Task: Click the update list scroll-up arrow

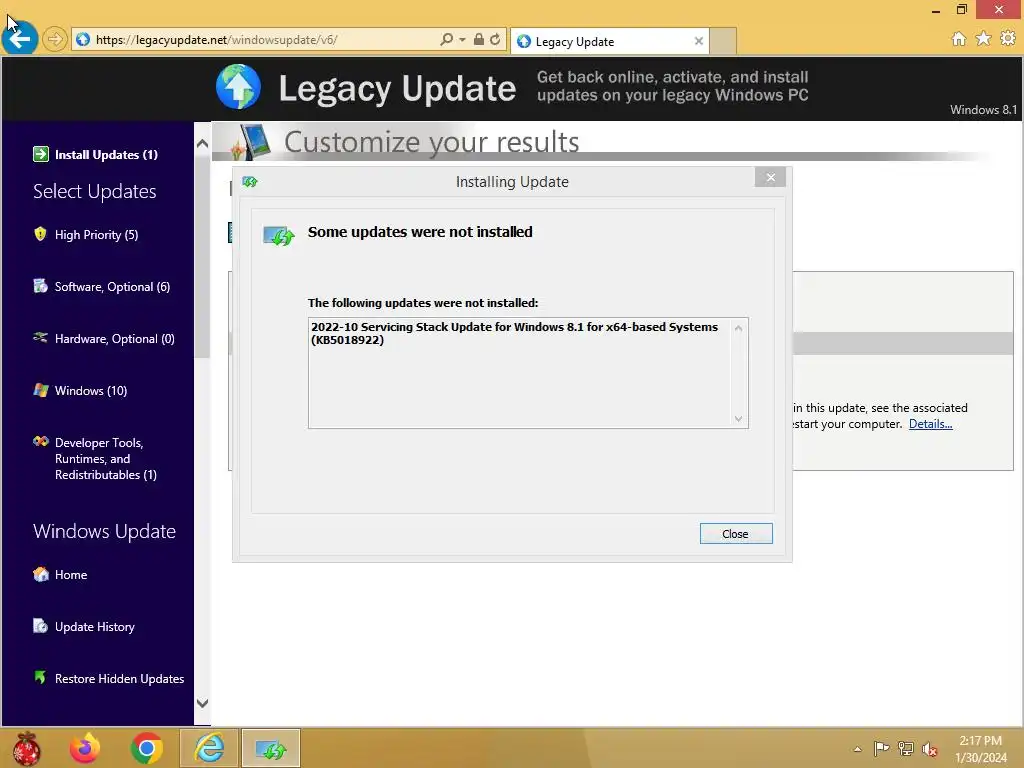Action: (x=739, y=328)
